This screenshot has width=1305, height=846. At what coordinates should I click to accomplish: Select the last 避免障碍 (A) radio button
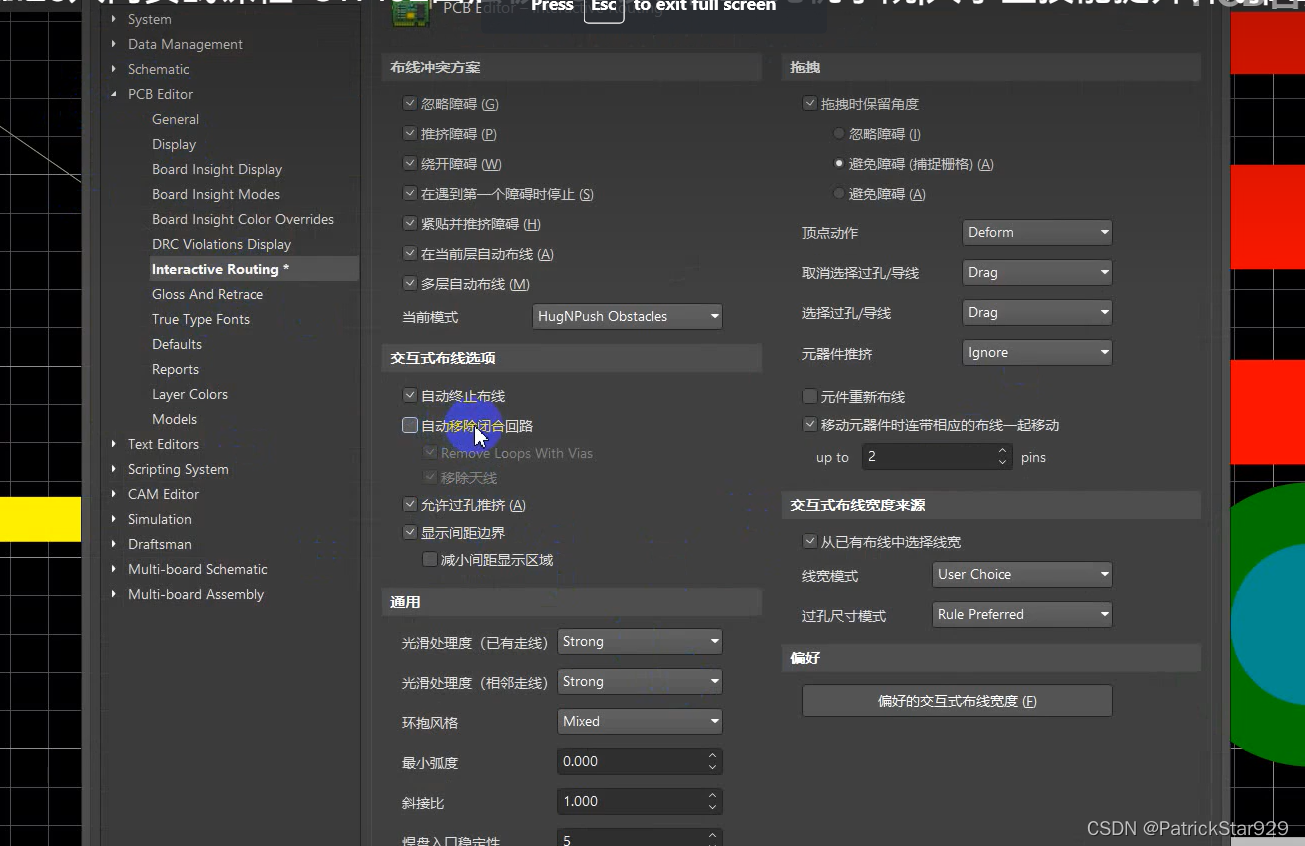tap(838, 193)
